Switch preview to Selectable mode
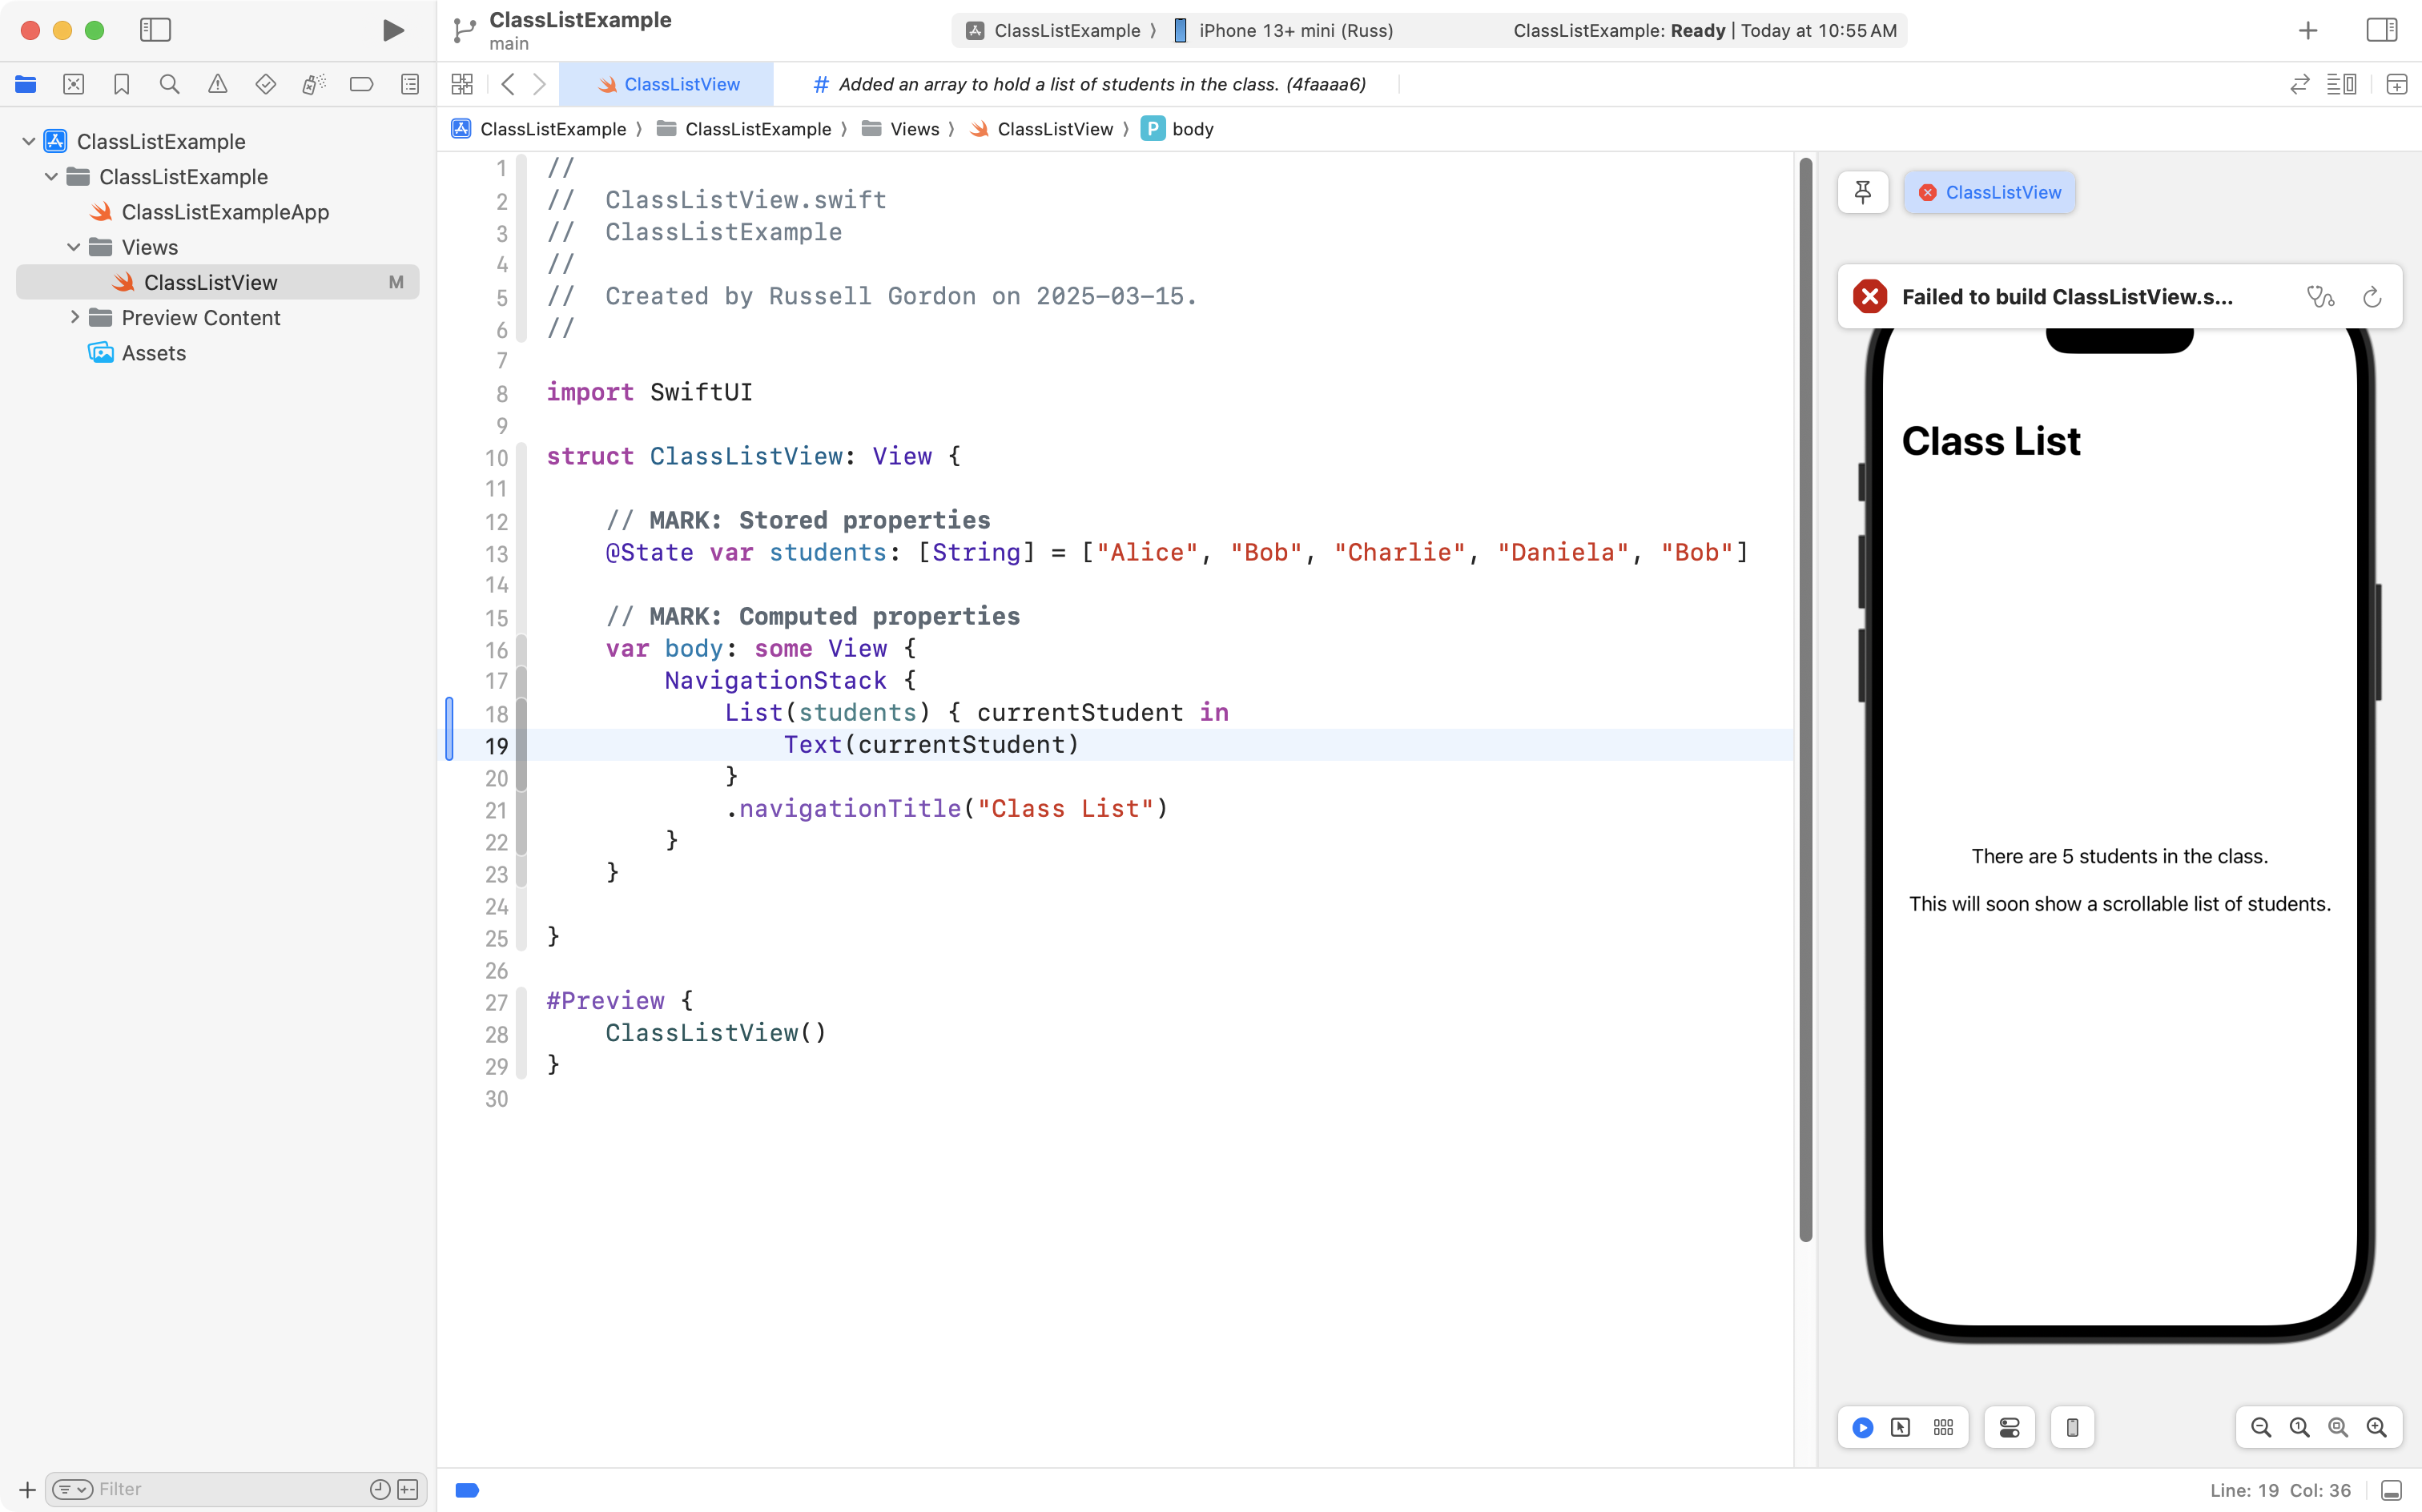 [1900, 1428]
